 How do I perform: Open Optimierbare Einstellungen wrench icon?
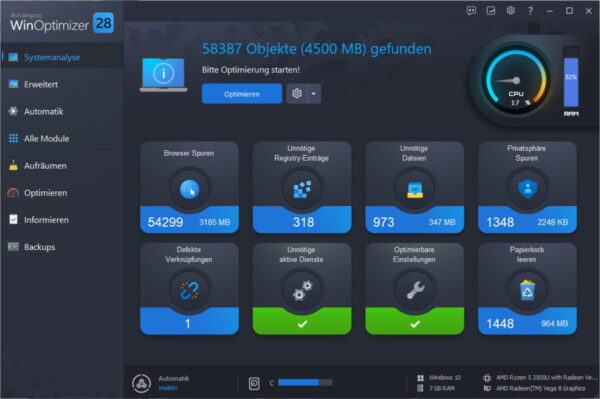click(415, 290)
